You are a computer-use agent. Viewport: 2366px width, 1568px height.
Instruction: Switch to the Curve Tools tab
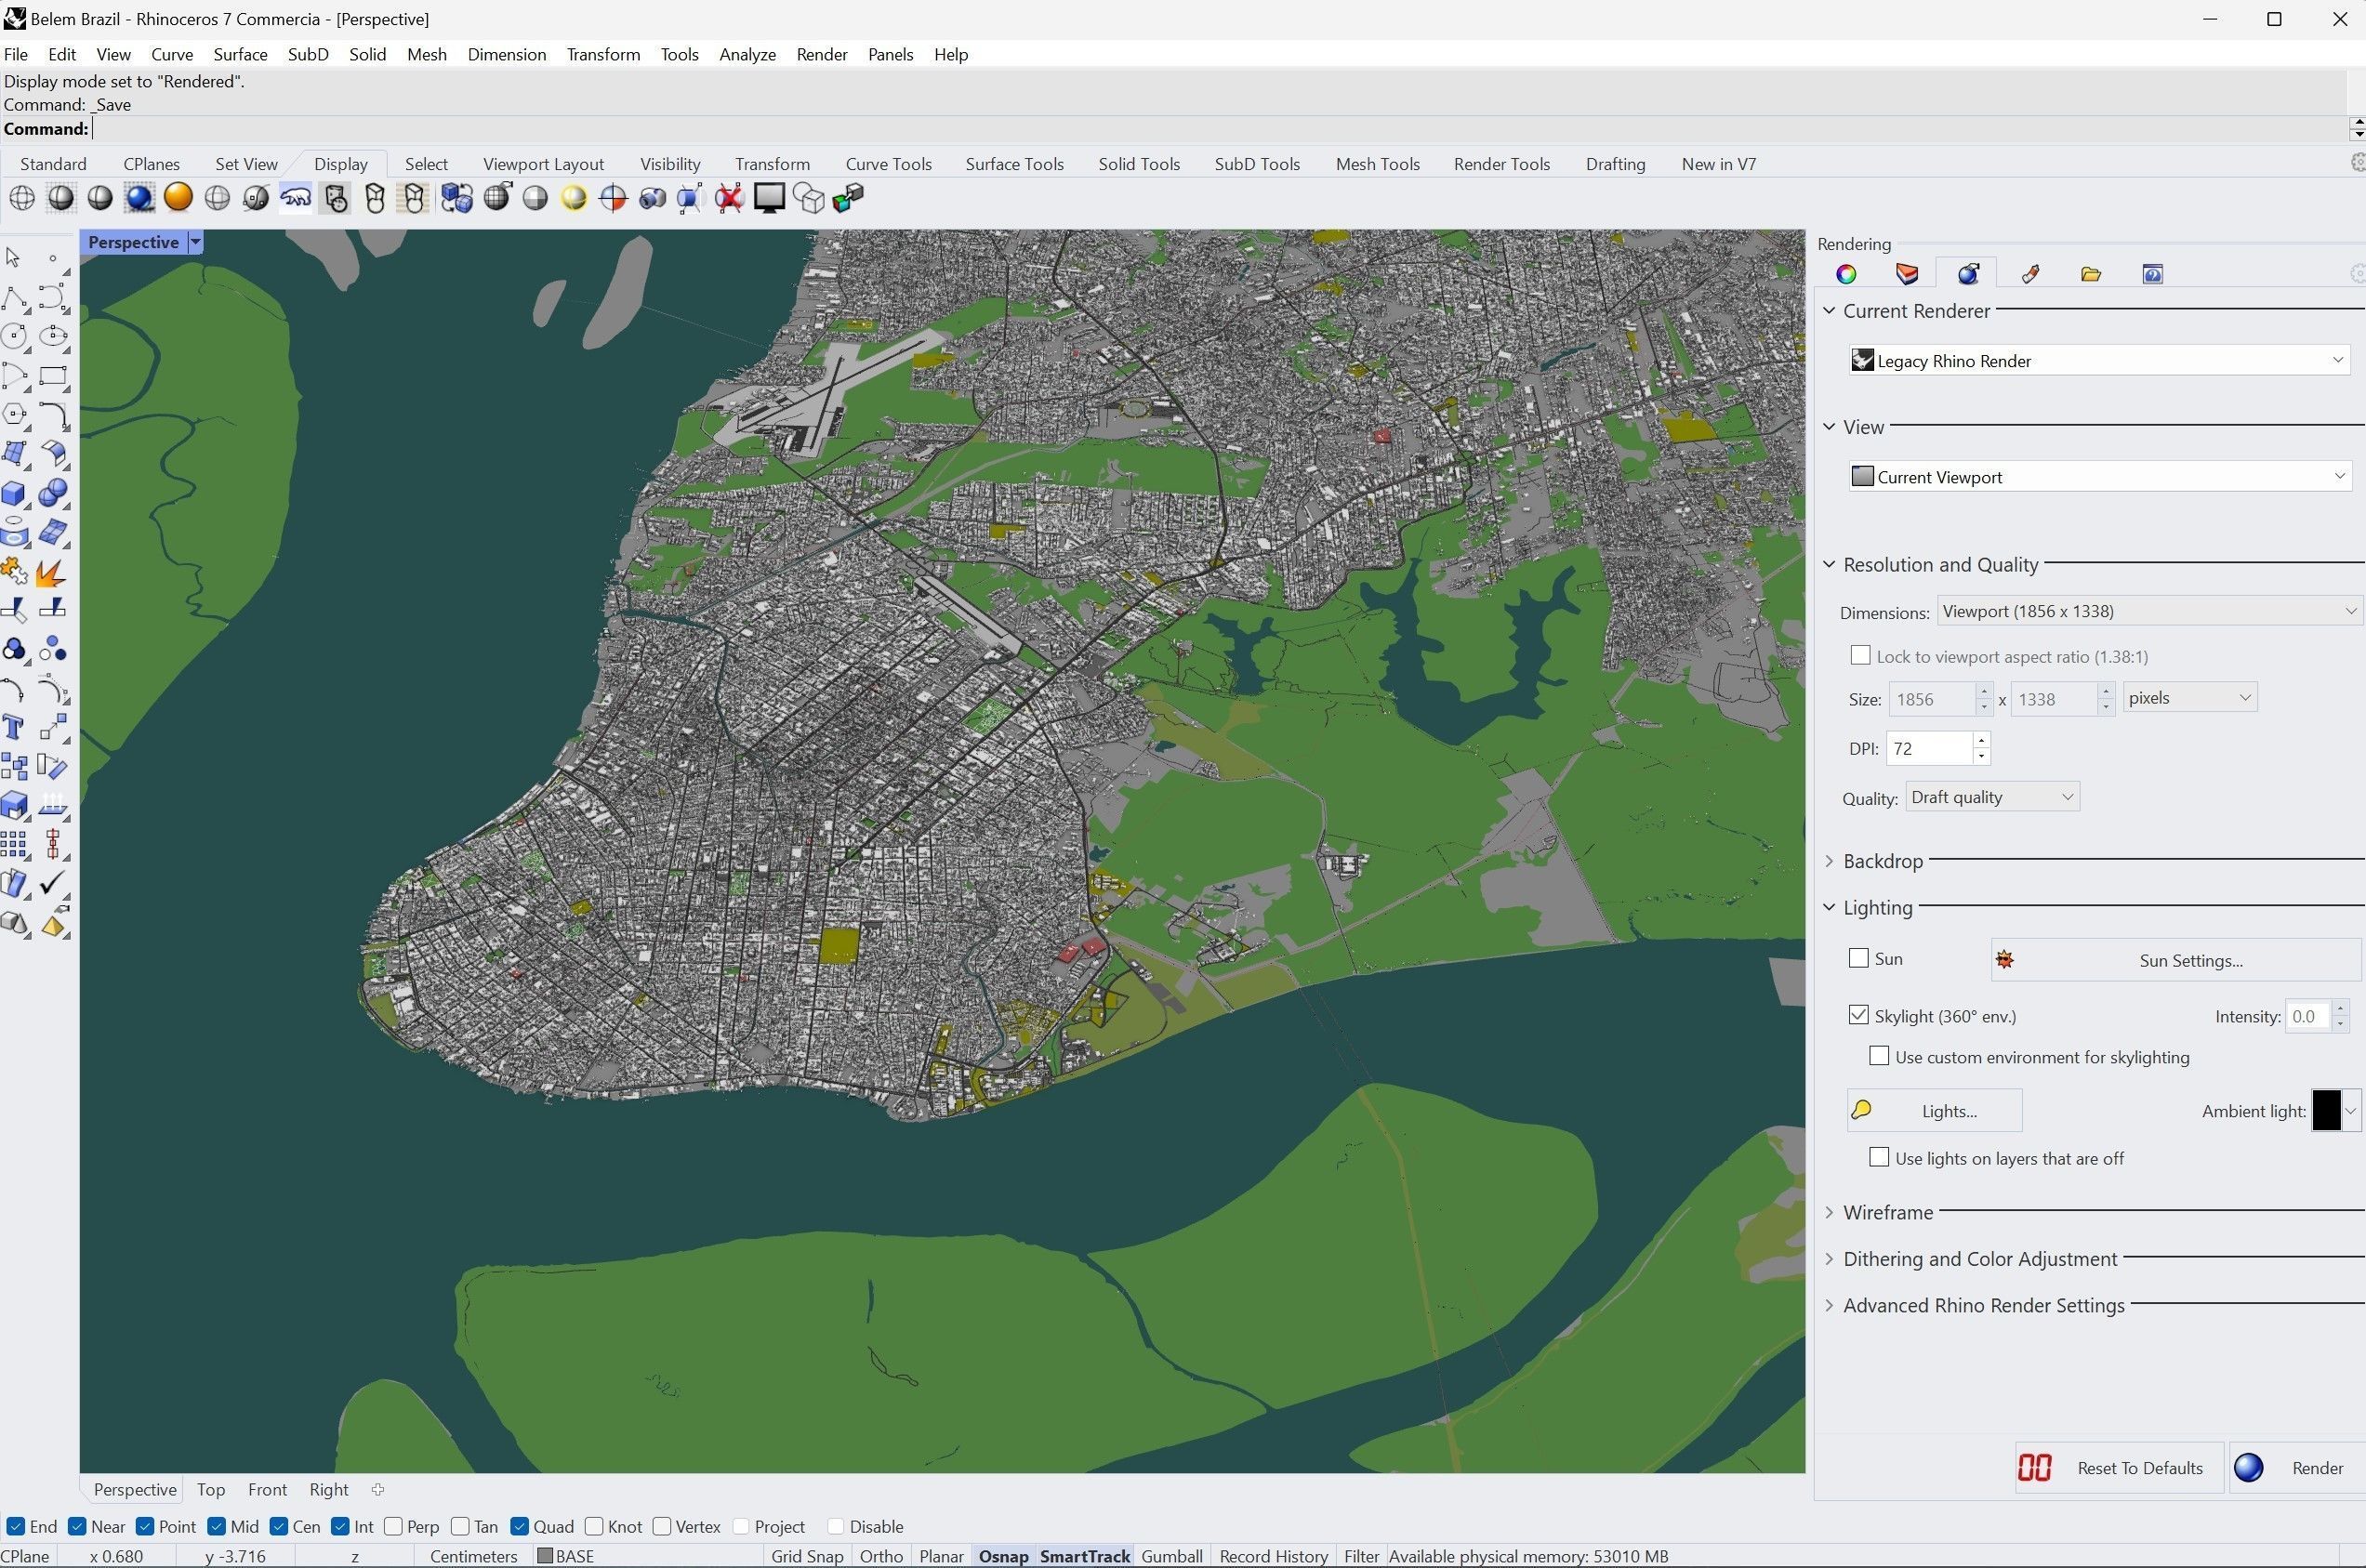pyautogui.click(x=888, y=163)
